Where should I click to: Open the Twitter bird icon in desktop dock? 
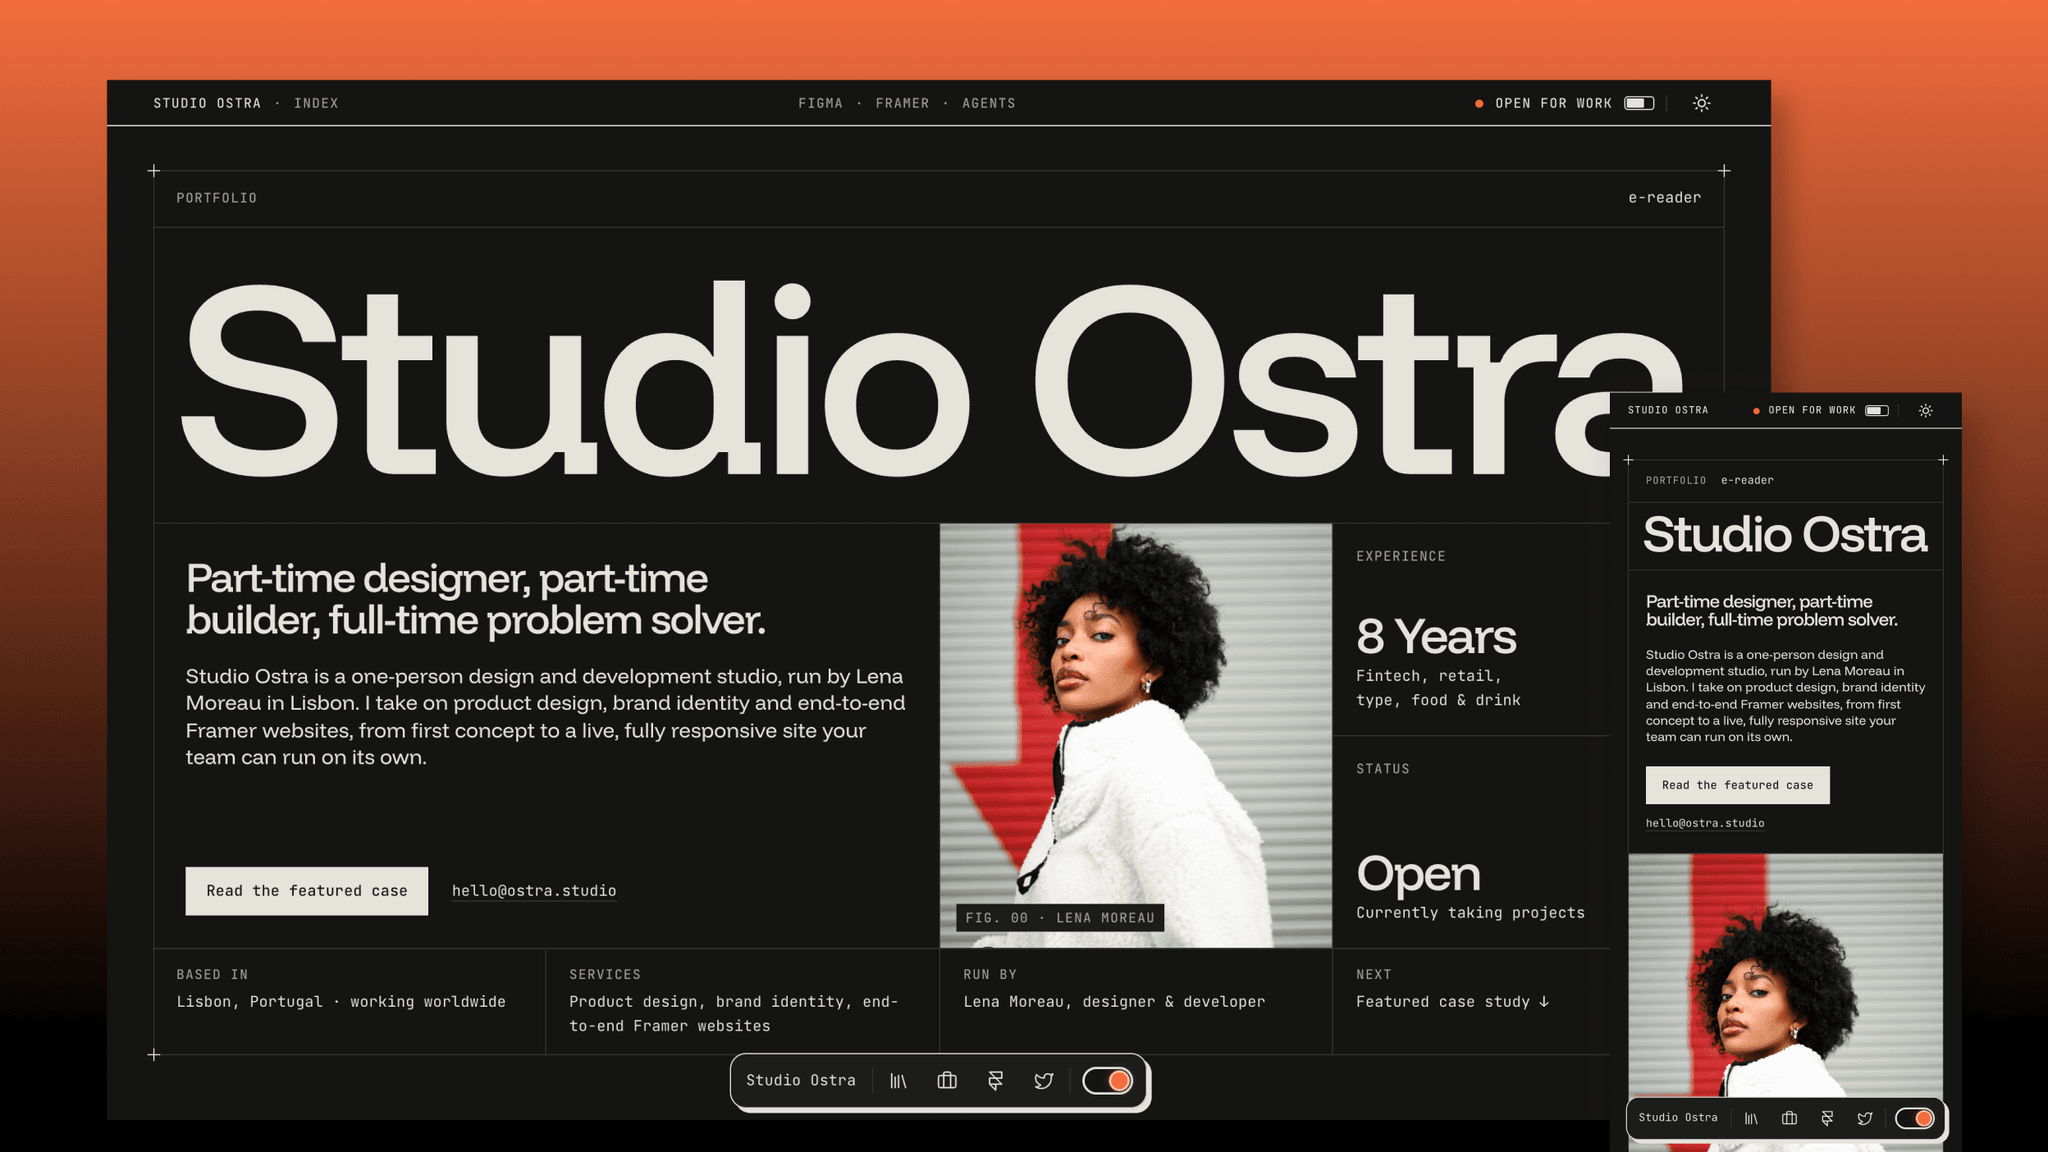point(1044,1081)
